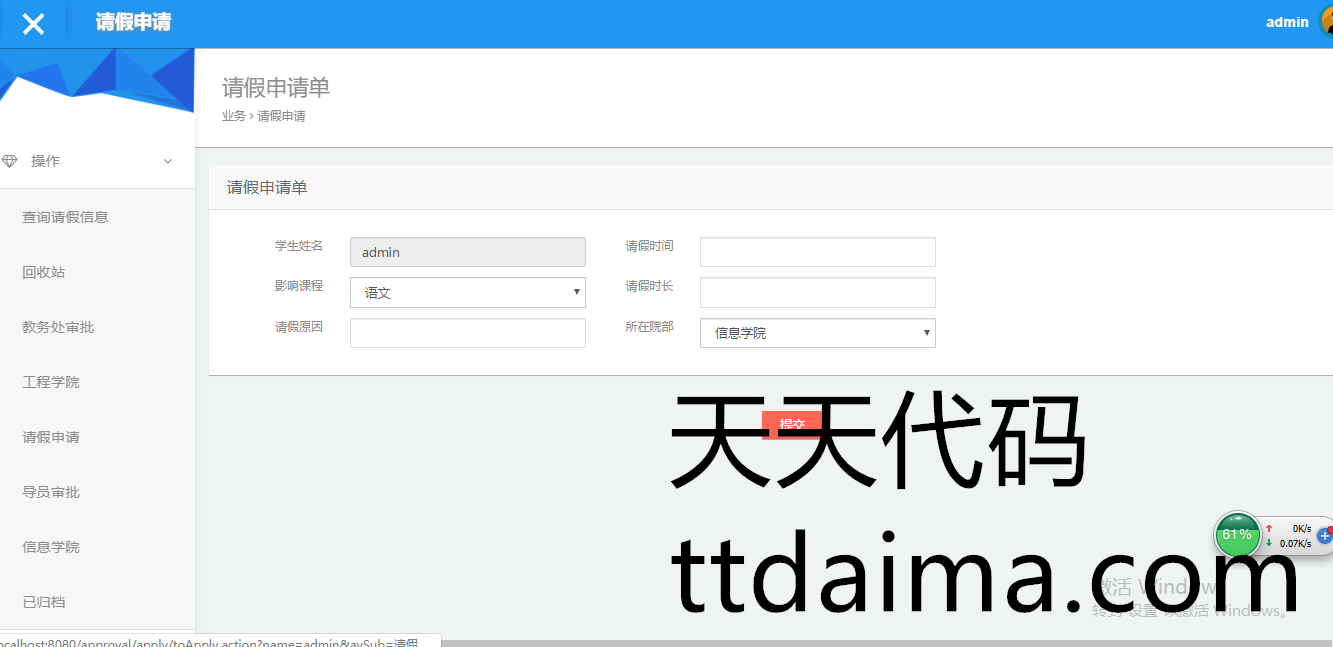Click the diamond icon beside 操作
The height and width of the screenshot is (647, 1333).
click(10, 161)
